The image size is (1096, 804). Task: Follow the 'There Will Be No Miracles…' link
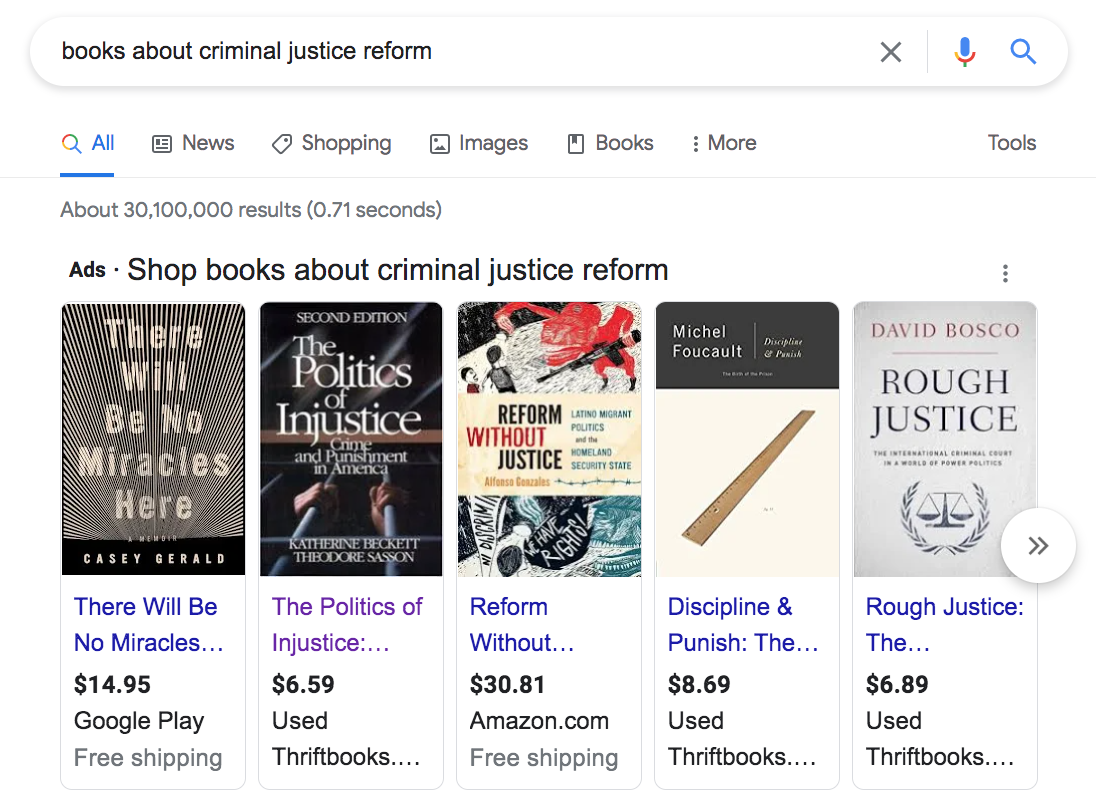(x=149, y=624)
